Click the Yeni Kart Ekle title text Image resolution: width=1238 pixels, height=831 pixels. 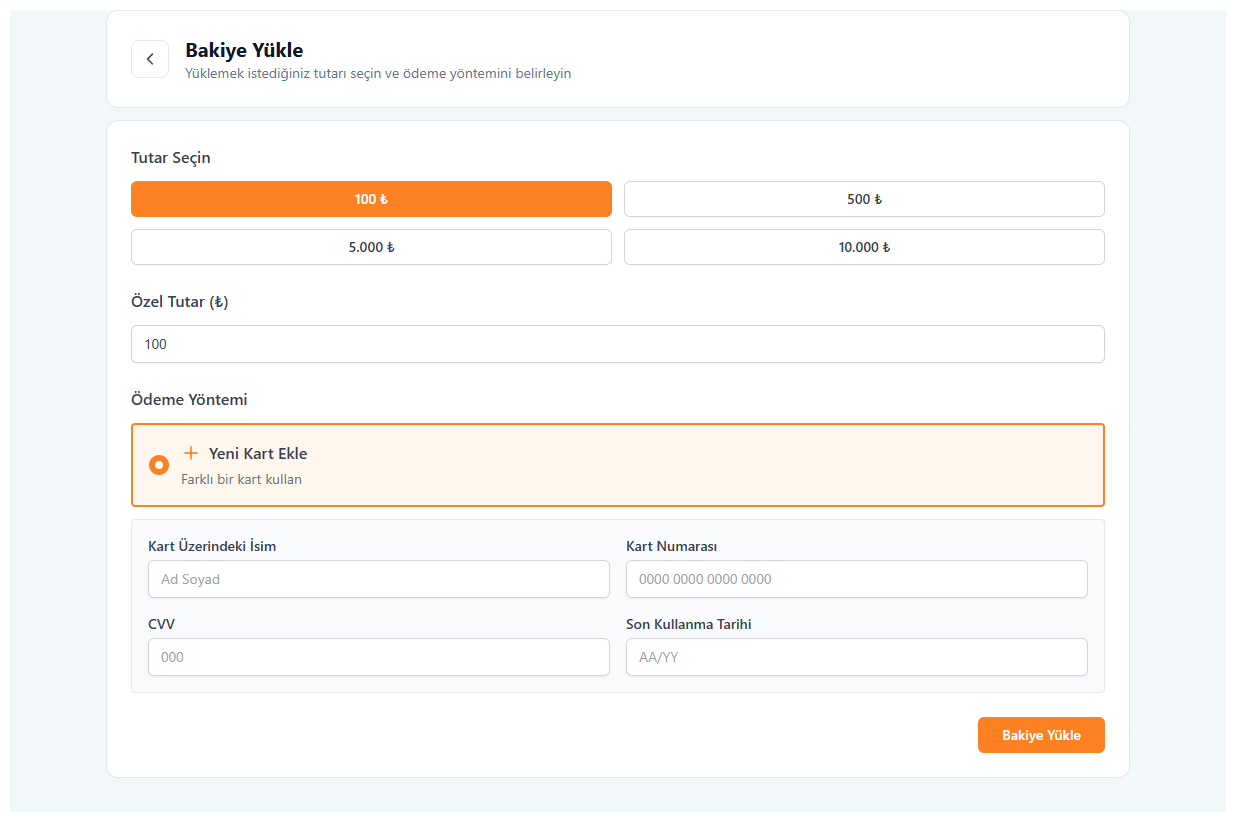pyautogui.click(x=258, y=454)
